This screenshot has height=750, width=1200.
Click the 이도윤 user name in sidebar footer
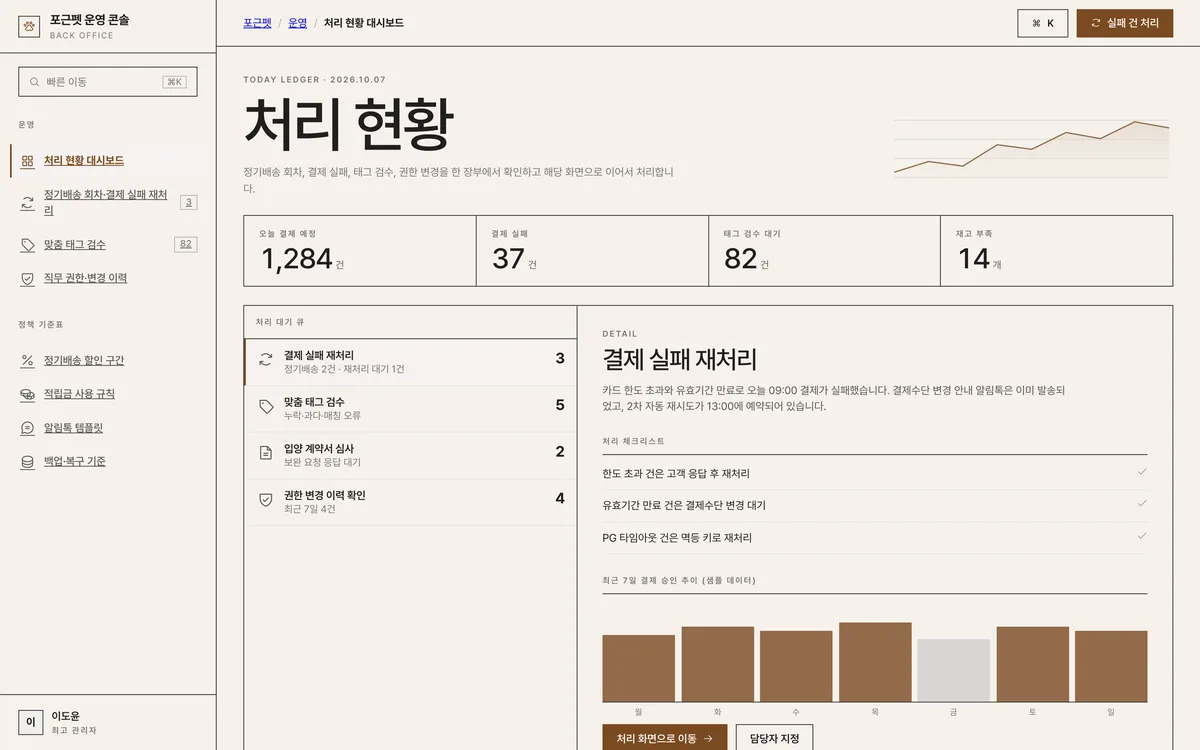66,716
